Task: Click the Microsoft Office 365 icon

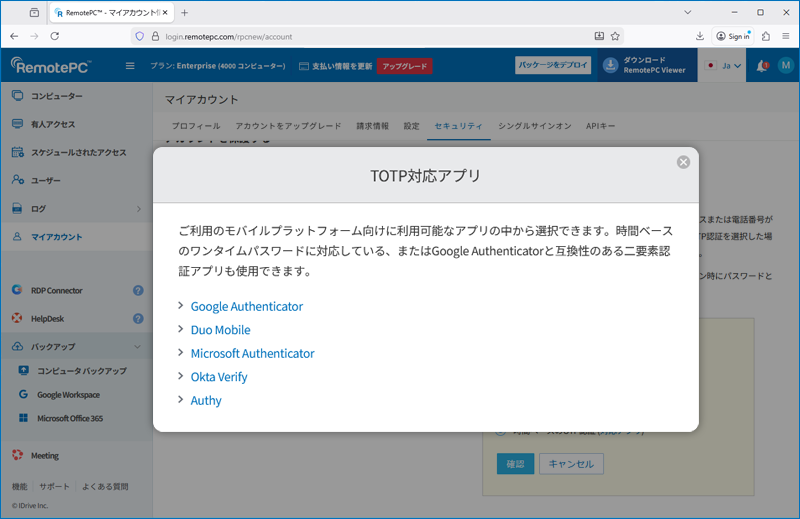Action: click(23, 418)
